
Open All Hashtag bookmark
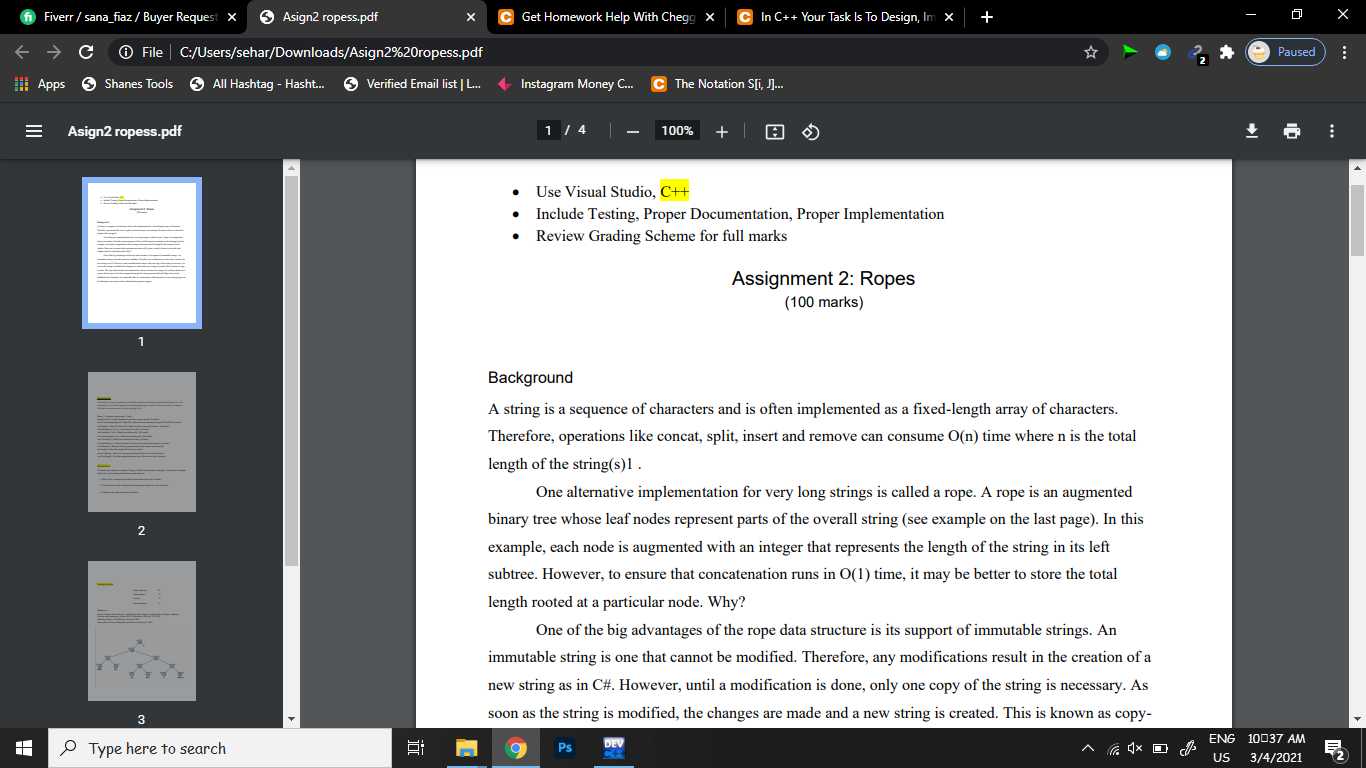(x=257, y=84)
